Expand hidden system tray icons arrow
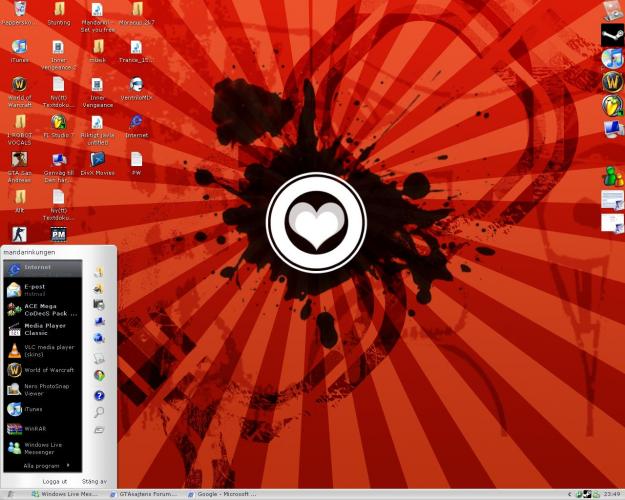This screenshot has height=500, width=625. pyautogui.click(x=568, y=493)
